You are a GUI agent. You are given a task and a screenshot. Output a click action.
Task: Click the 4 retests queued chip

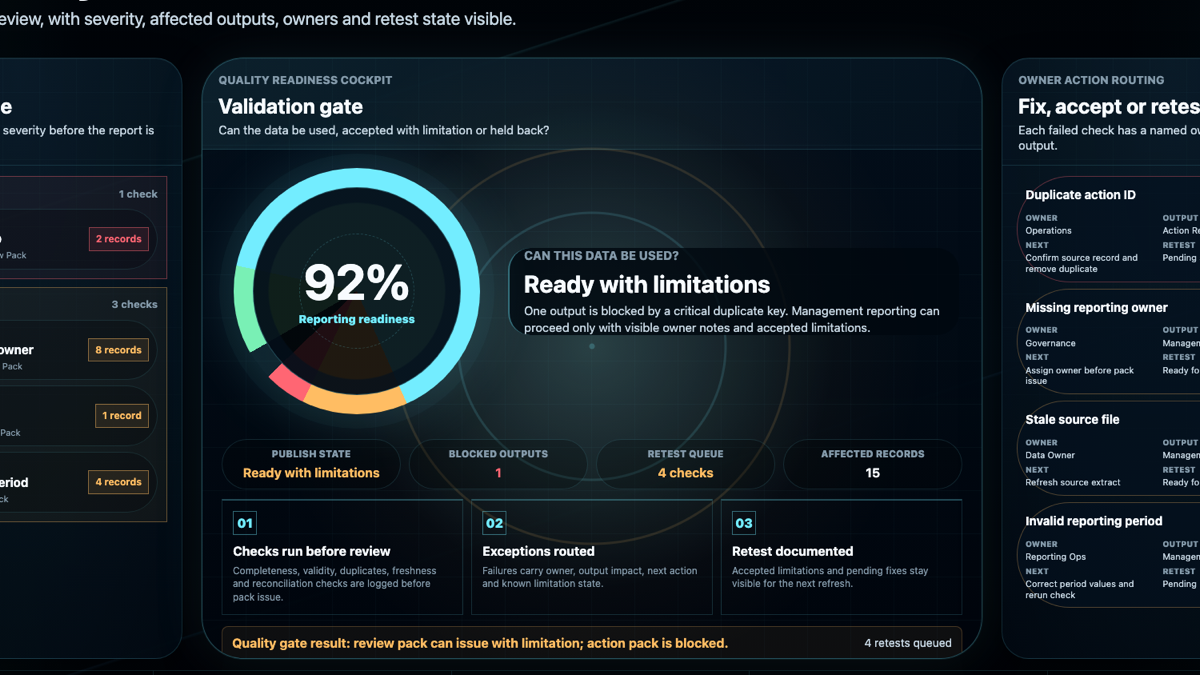(908, 643)
